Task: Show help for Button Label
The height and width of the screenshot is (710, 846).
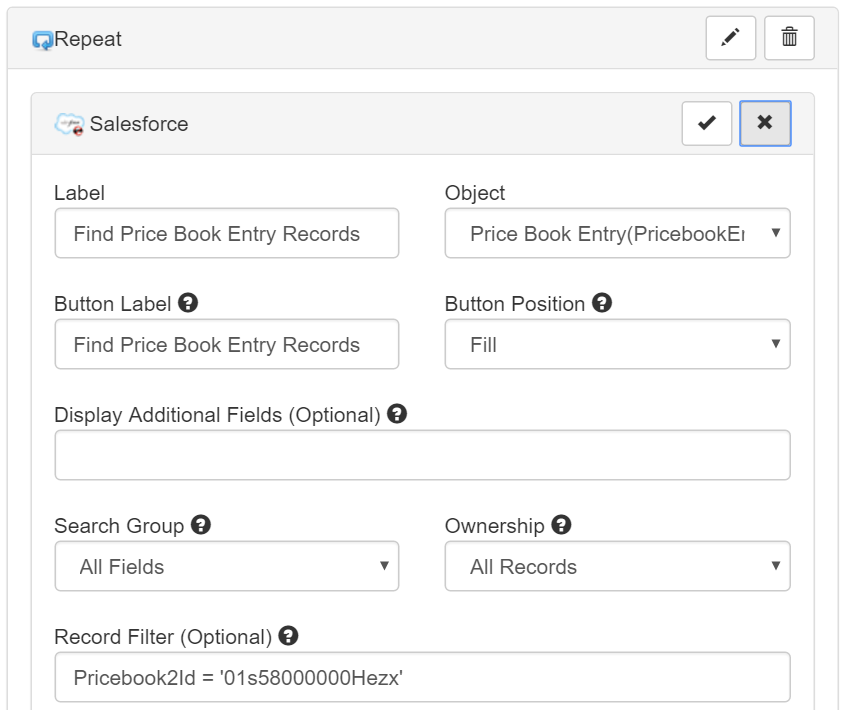Action: [188, 303]
